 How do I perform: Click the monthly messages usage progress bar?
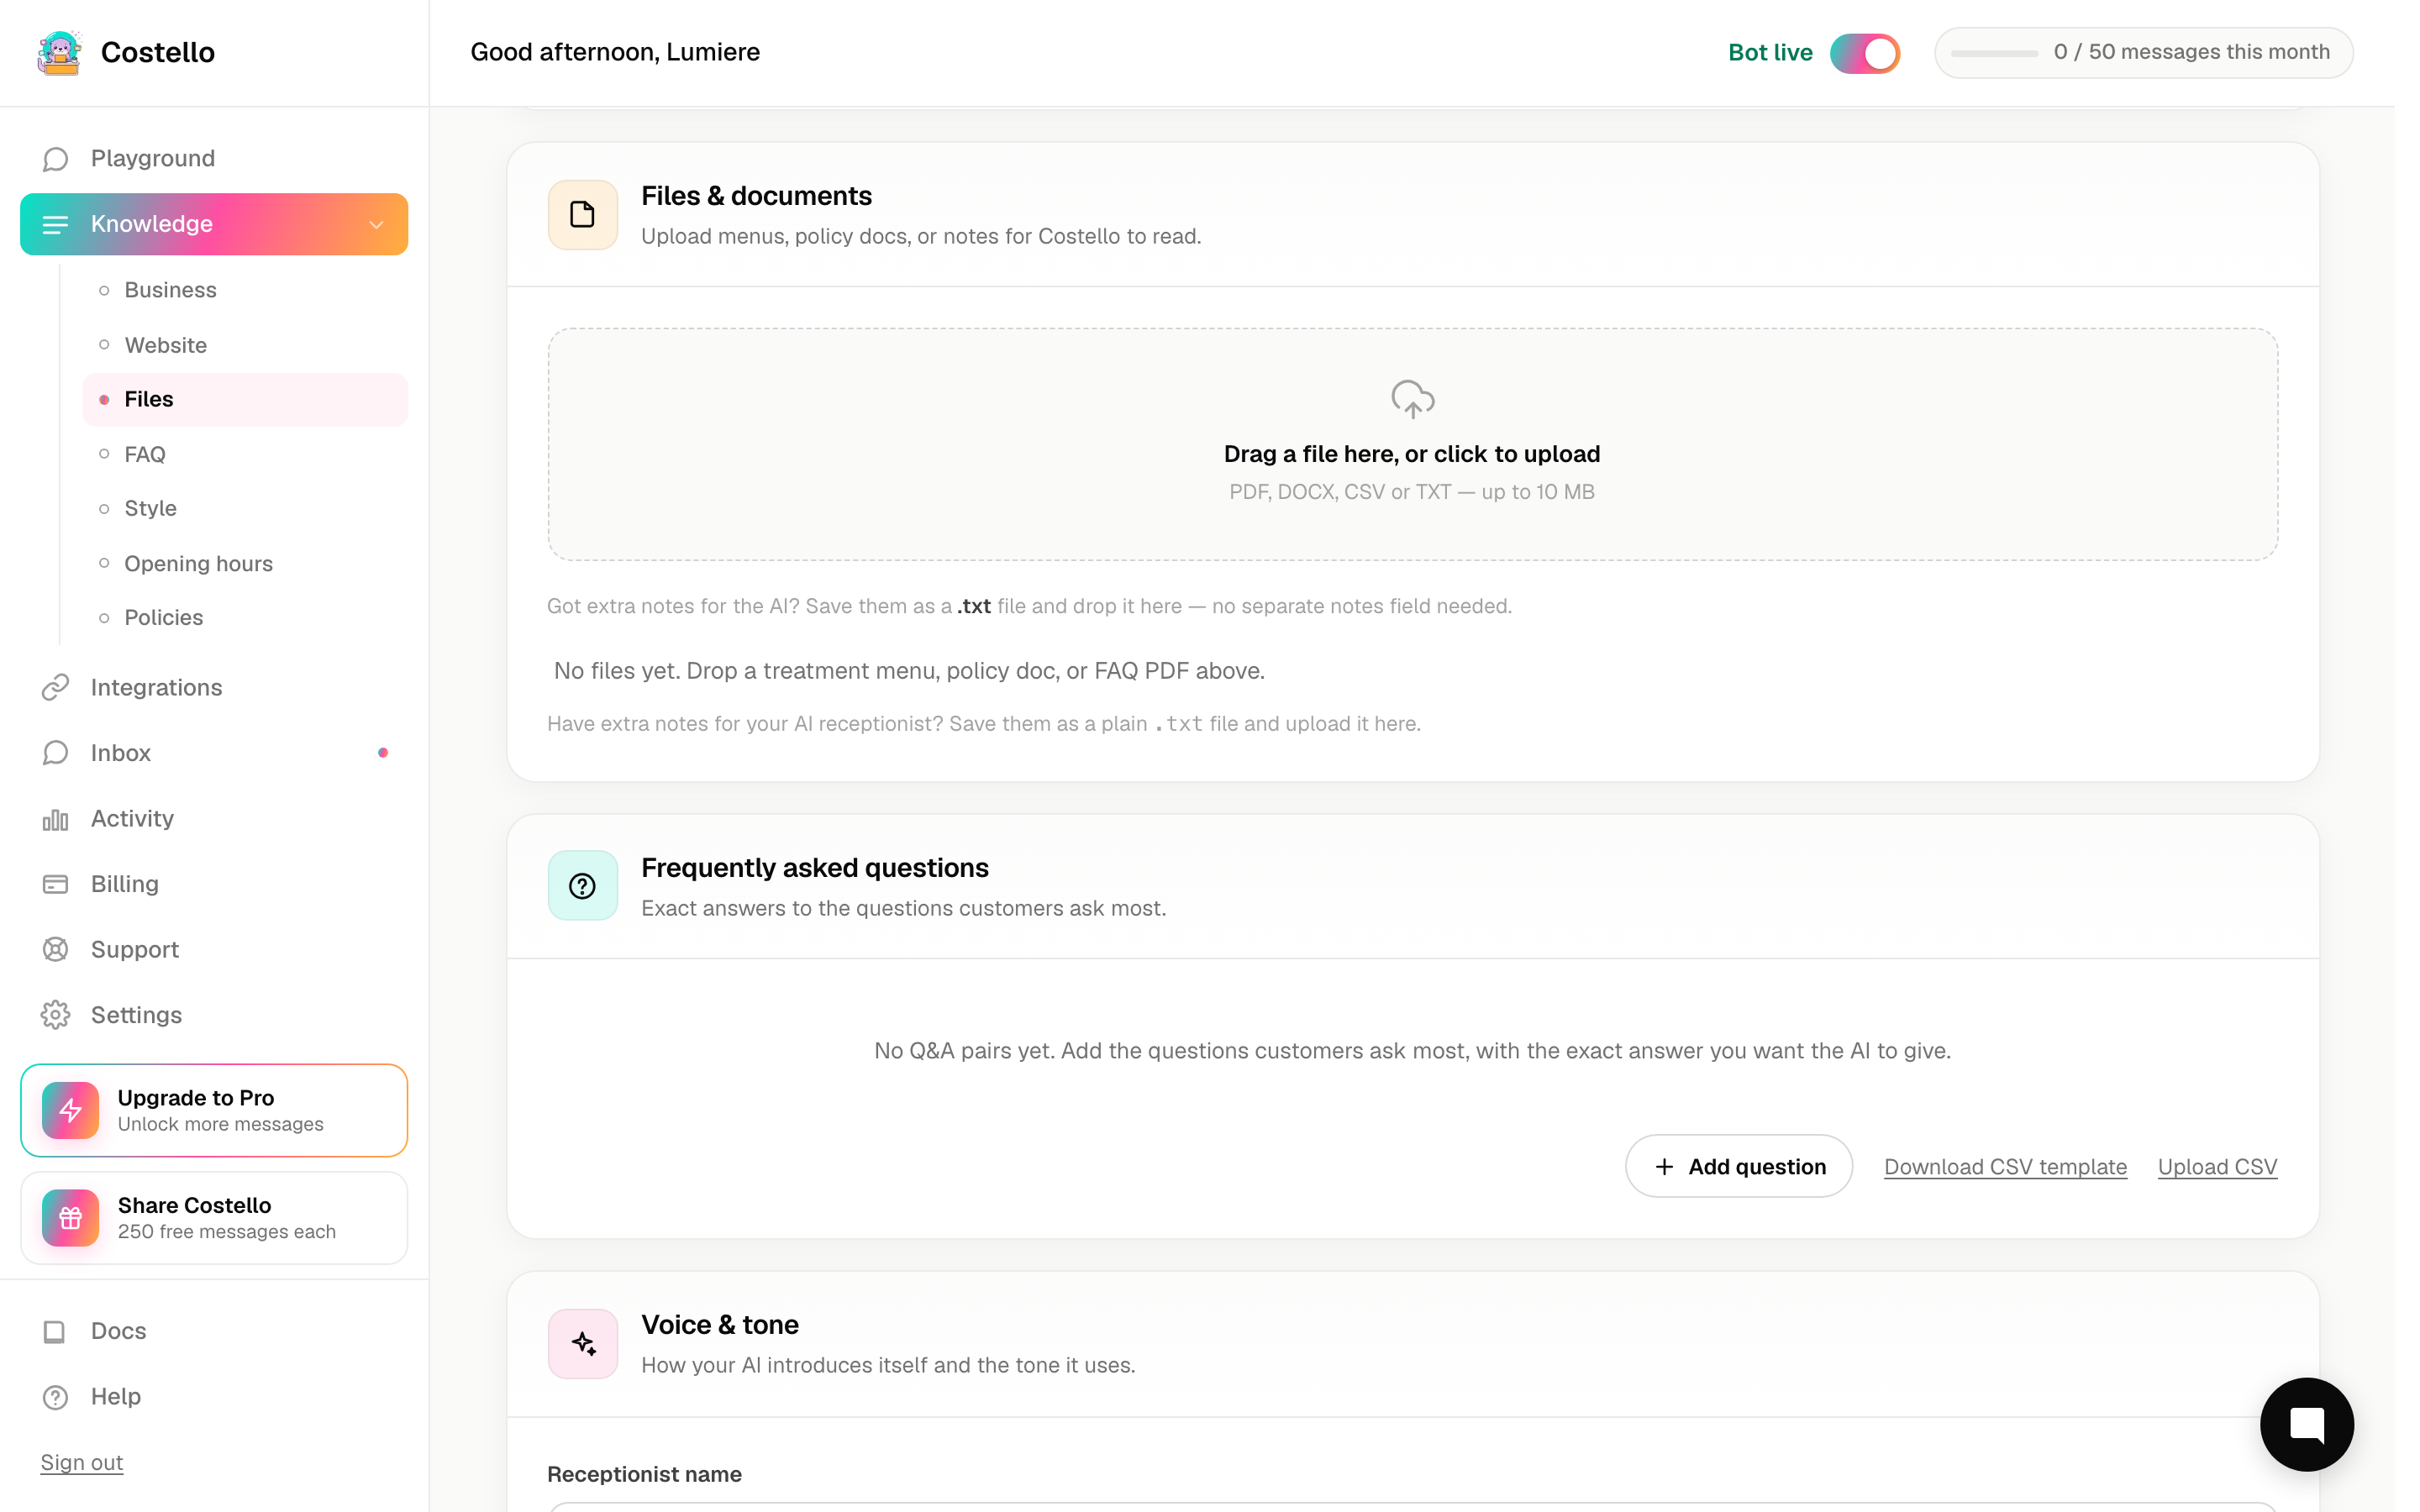pyautogui.click(x=1994, y=53)
